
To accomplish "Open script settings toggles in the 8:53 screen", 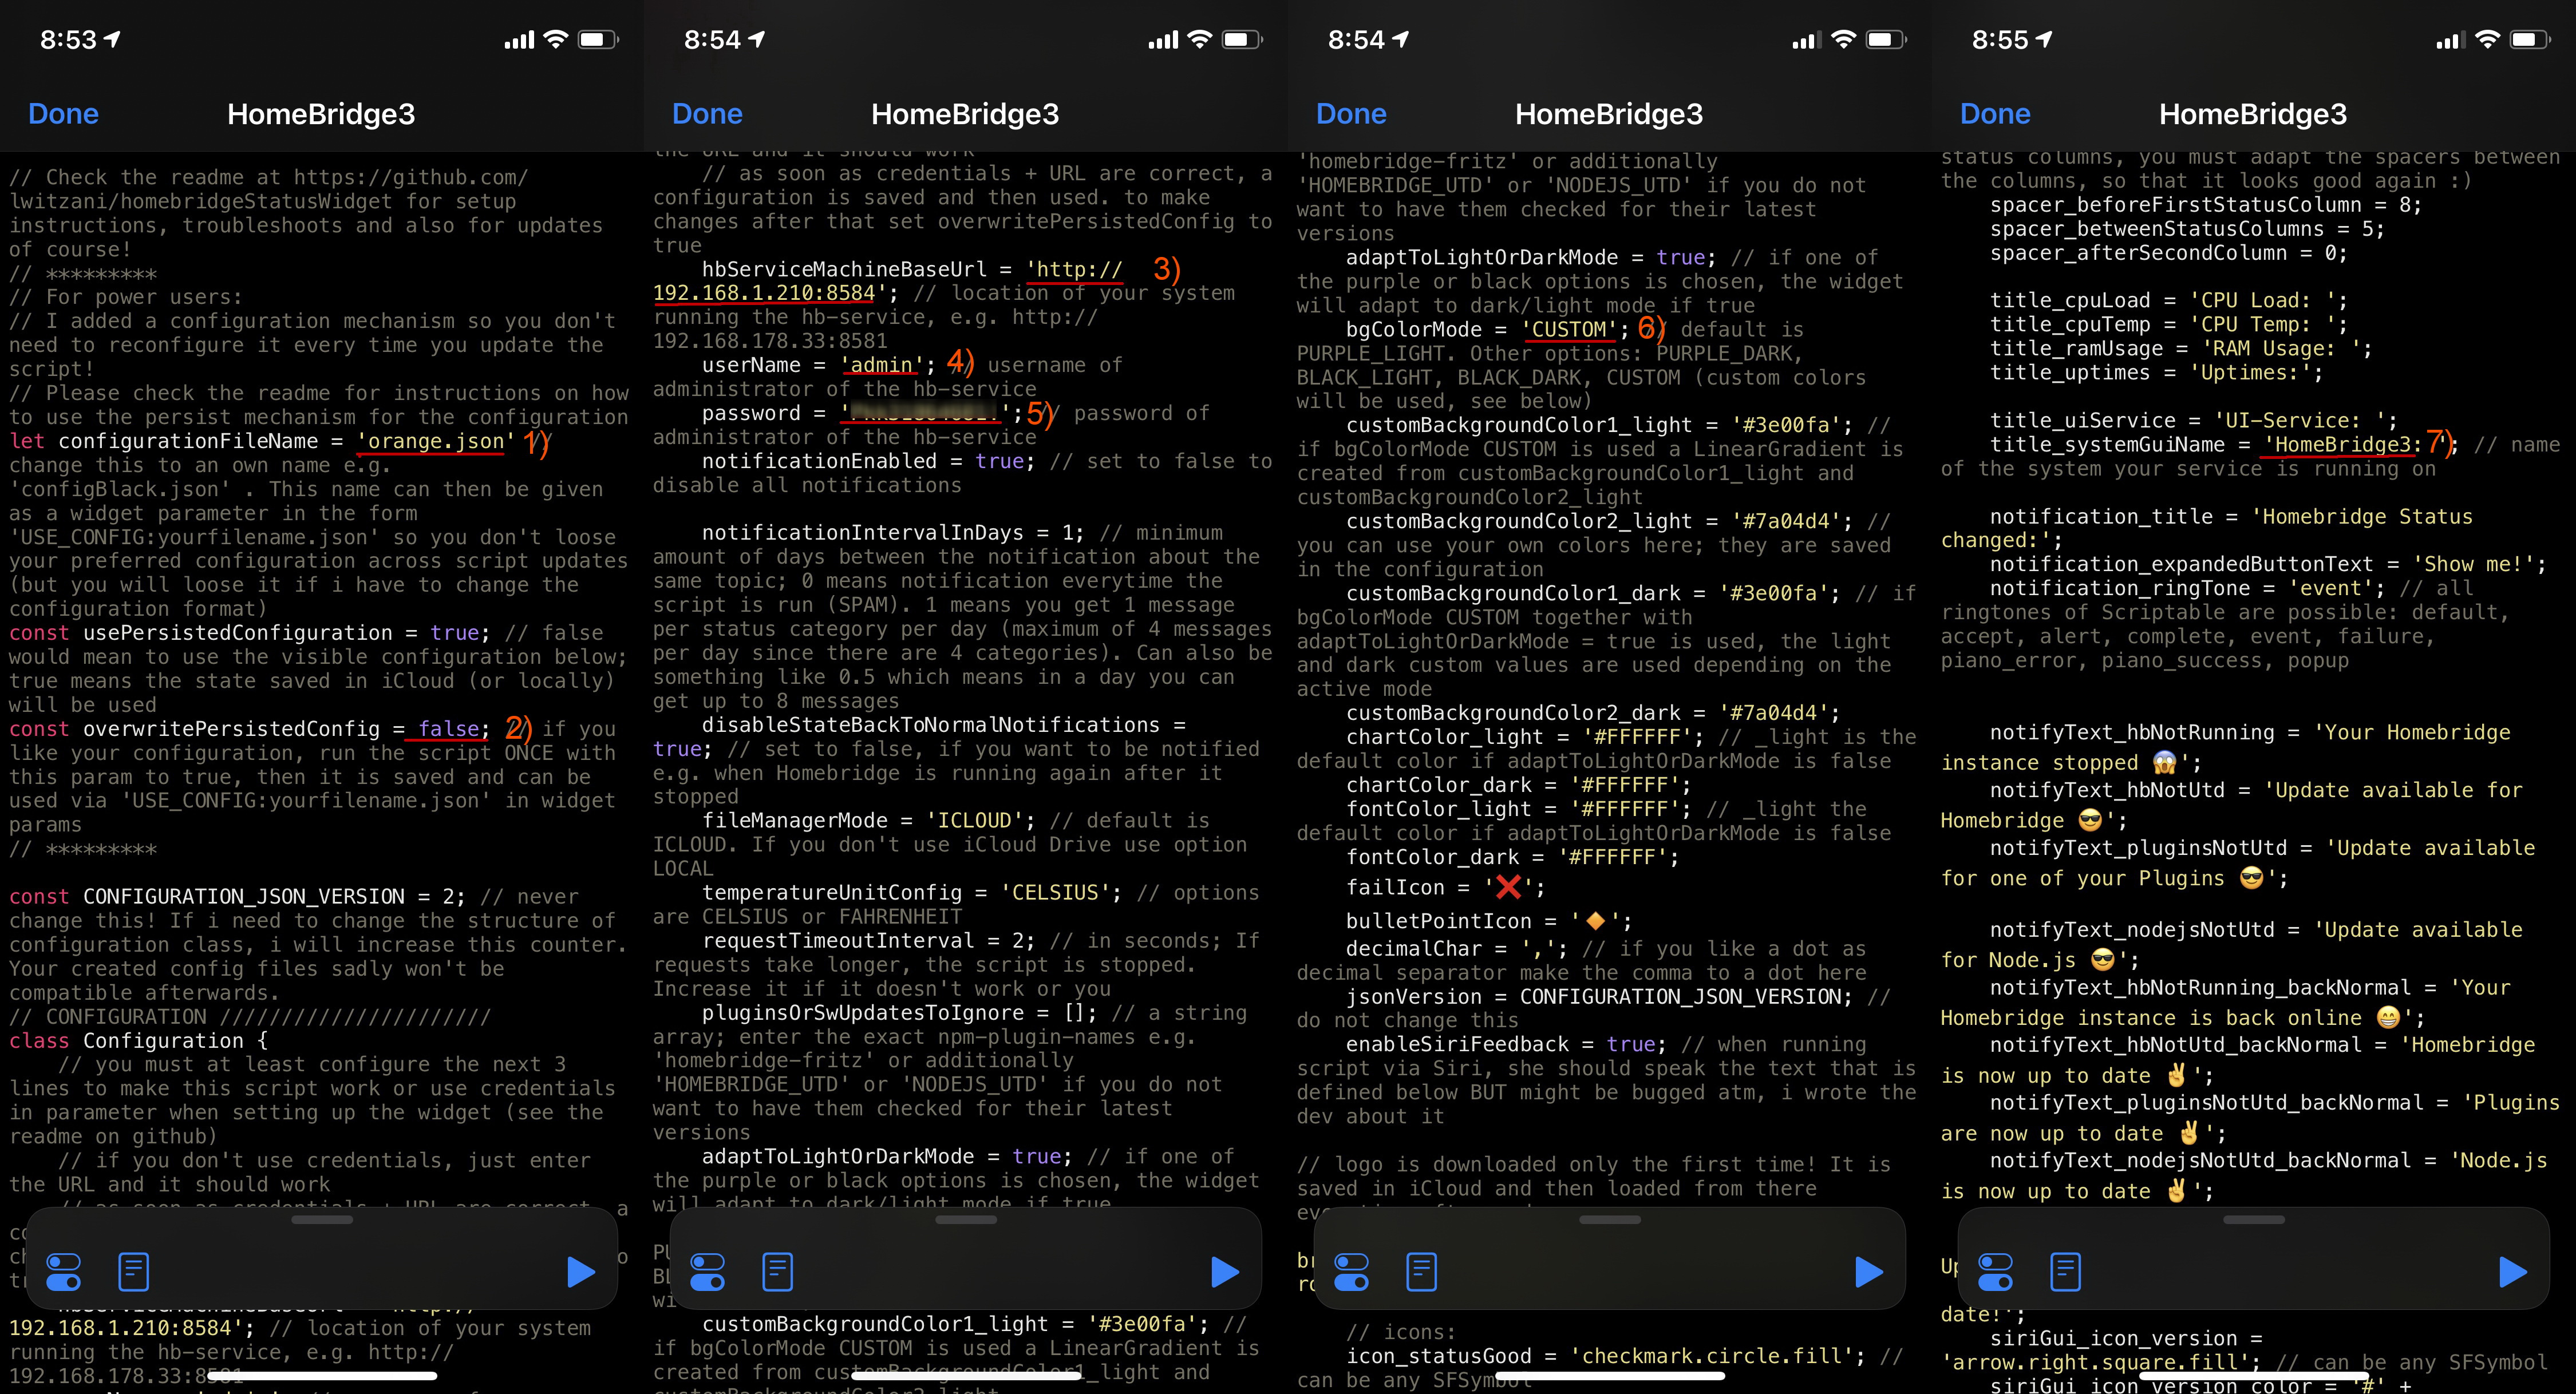I will click(x=64, y=1272).
